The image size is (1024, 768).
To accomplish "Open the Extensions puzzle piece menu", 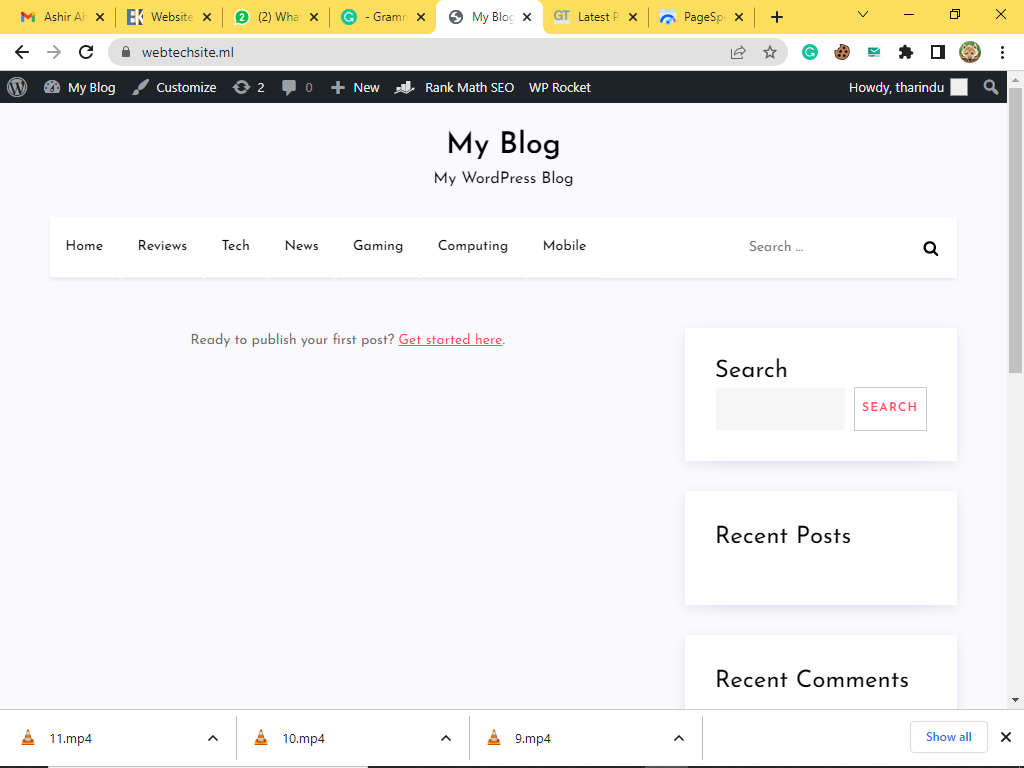I will [906, 52].
